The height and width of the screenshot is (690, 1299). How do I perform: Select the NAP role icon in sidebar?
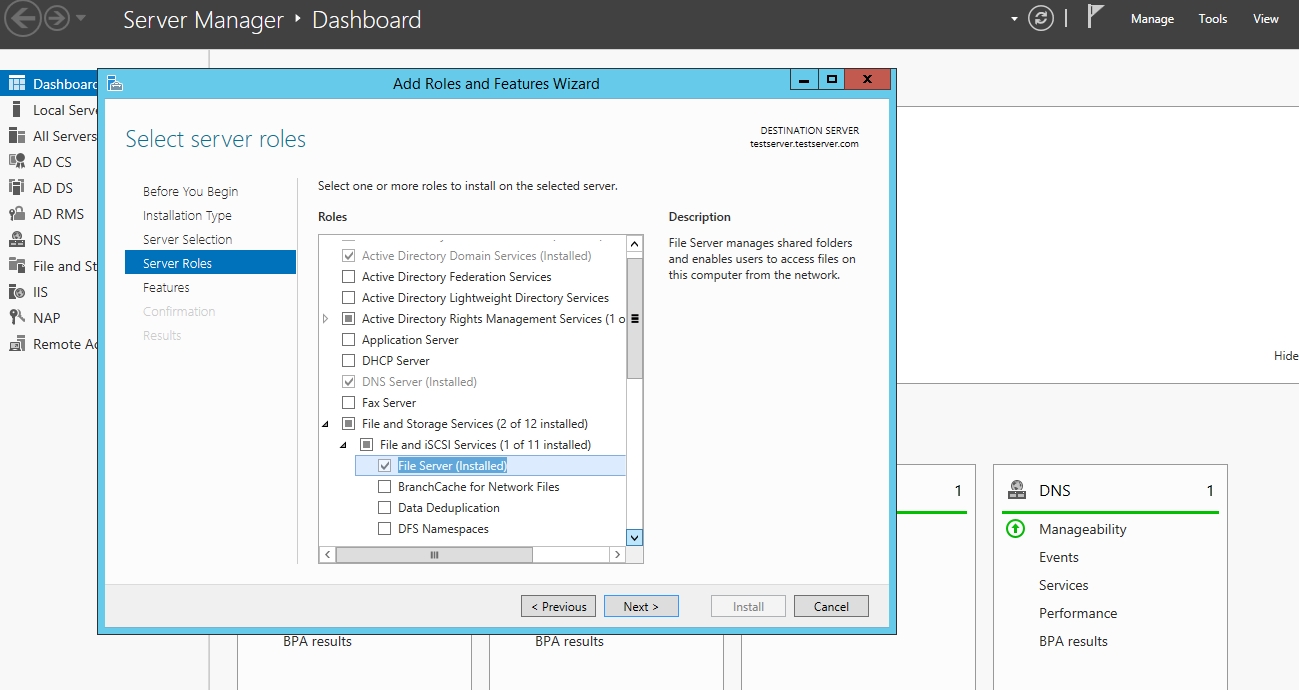[17, 318]
